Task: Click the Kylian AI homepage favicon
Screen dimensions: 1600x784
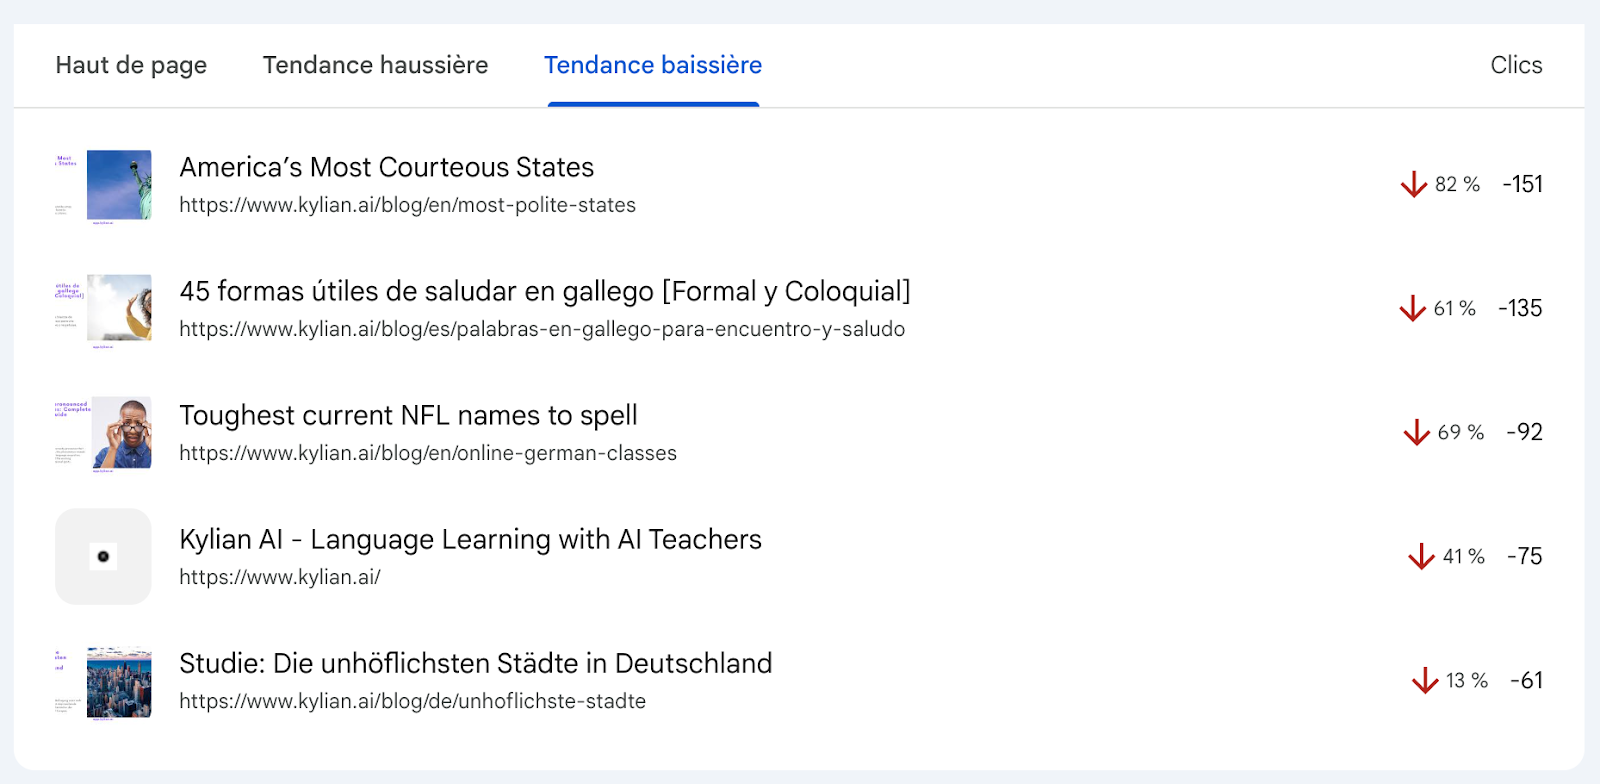Action: (x=103, y=557)
